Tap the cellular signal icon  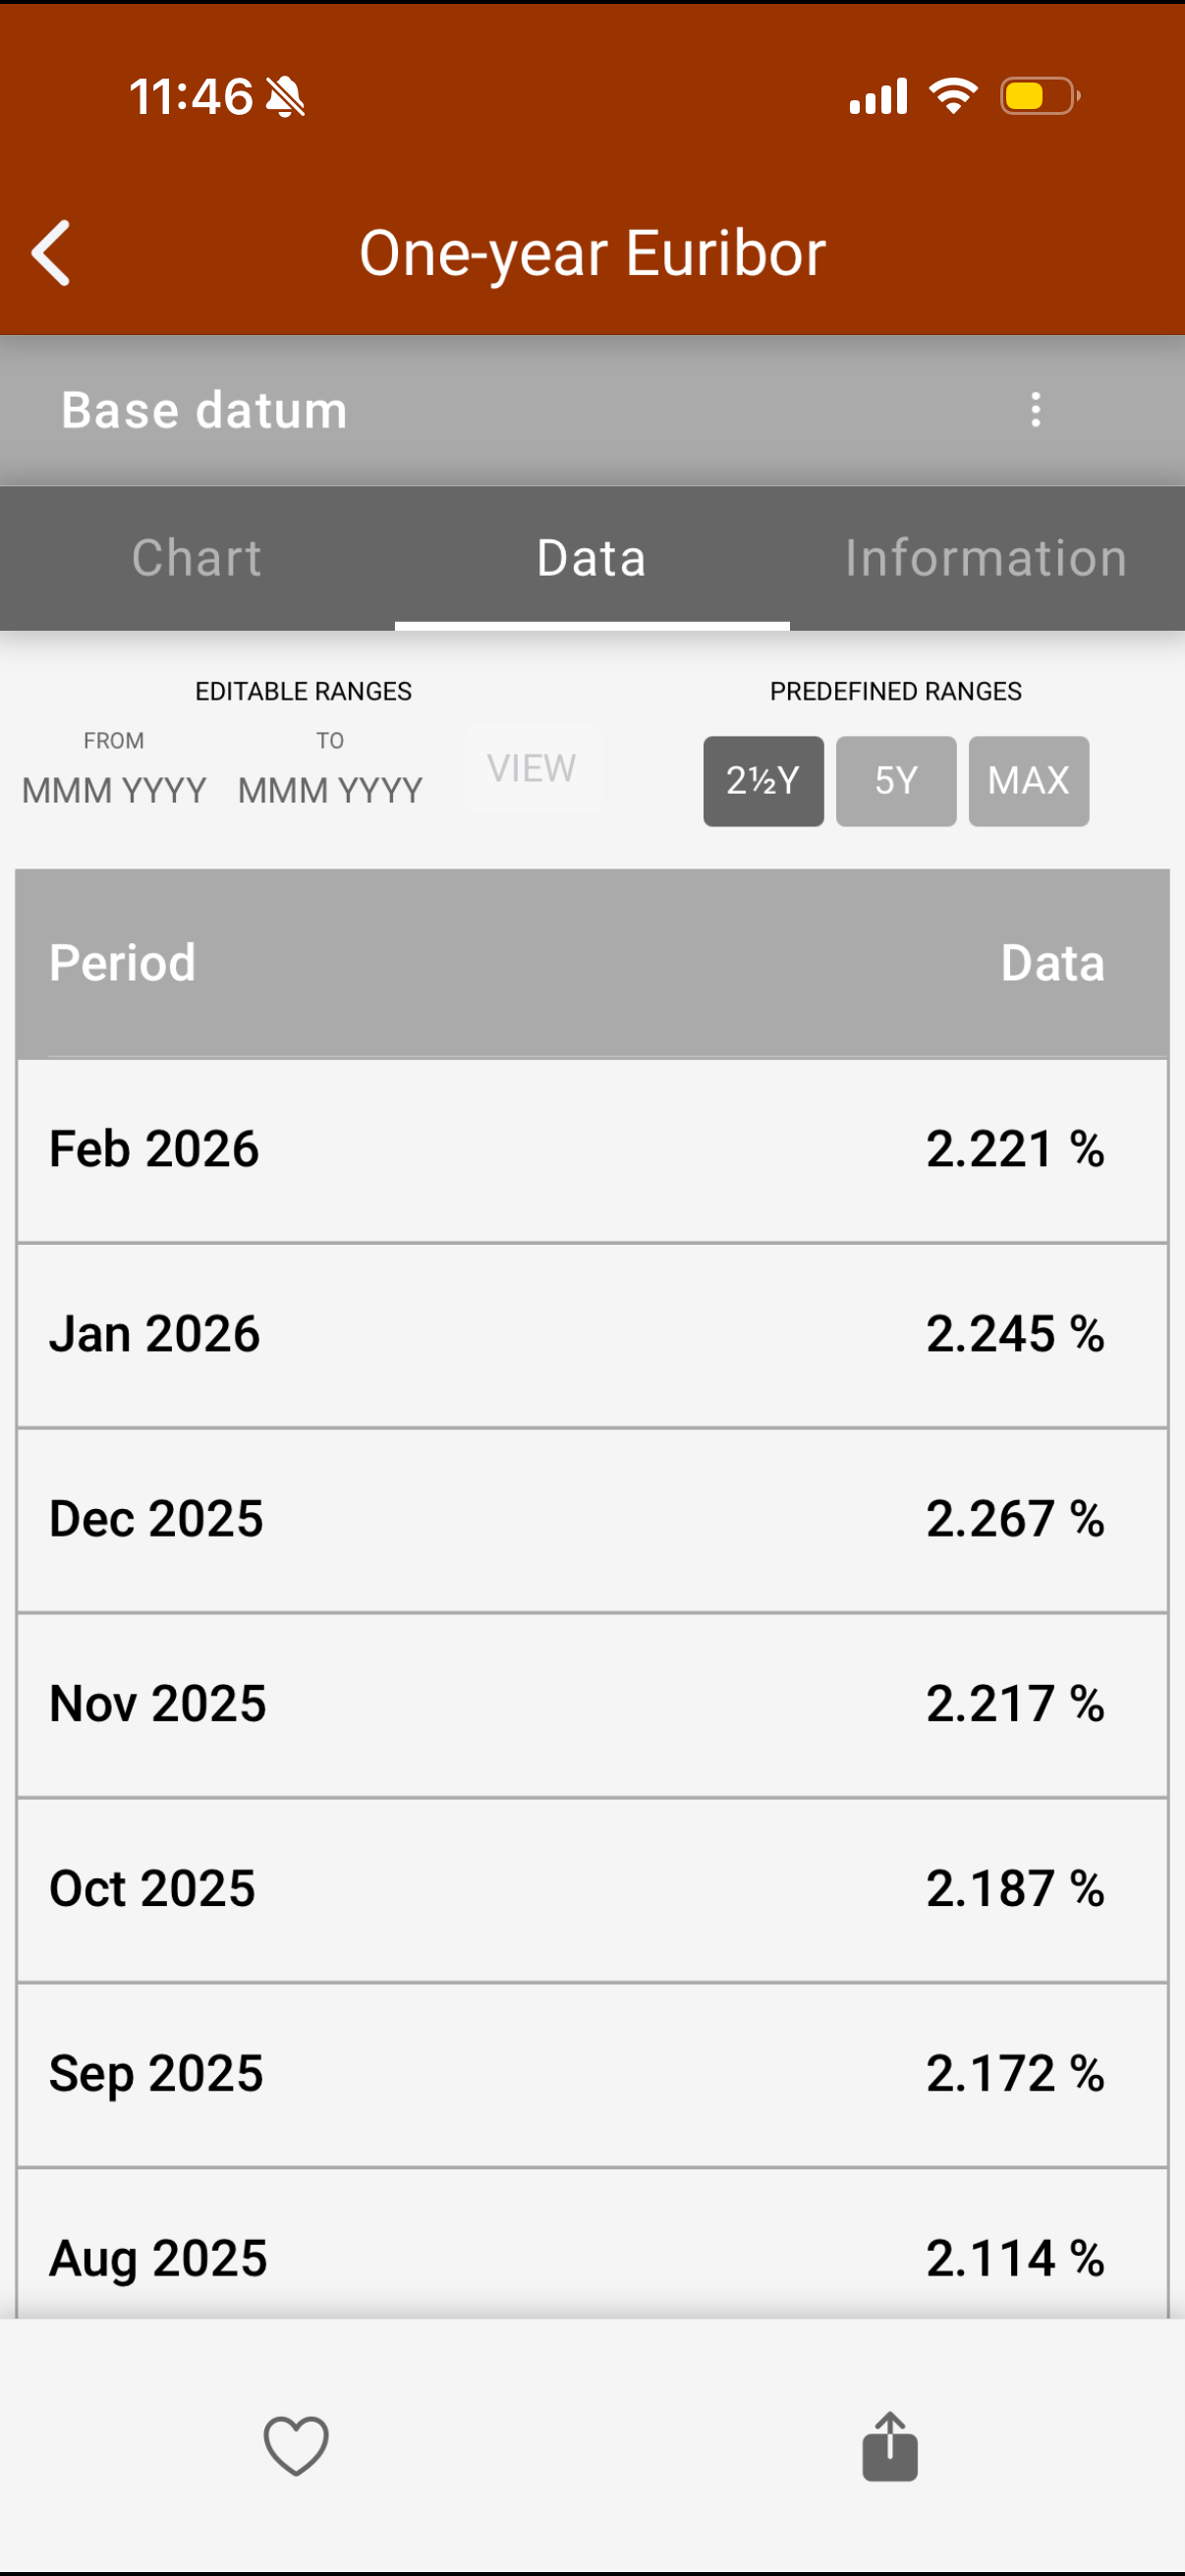tap(878, 97)
